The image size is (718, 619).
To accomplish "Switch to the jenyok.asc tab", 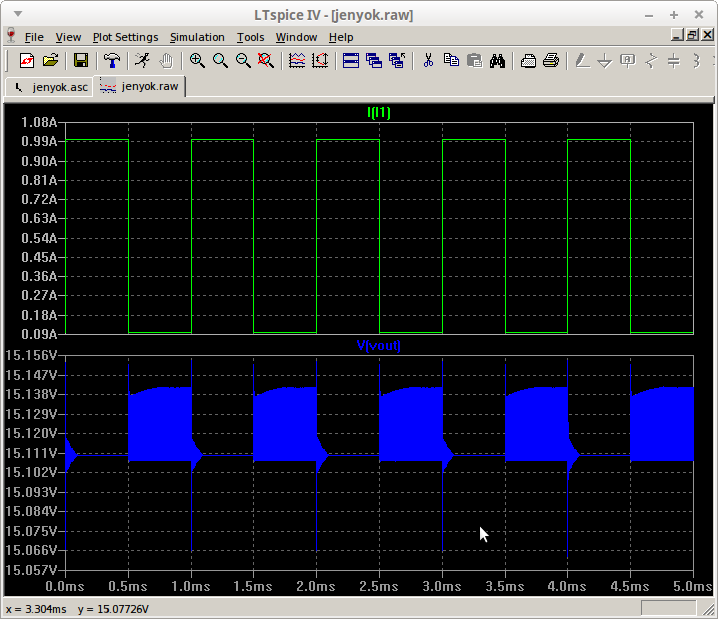I will click(50, 87).
